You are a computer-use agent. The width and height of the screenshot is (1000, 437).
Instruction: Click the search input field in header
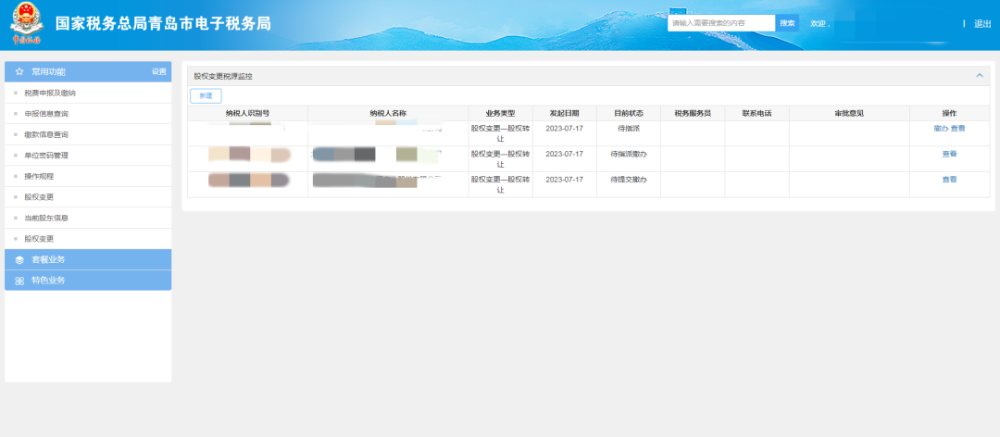coord(720,23)
